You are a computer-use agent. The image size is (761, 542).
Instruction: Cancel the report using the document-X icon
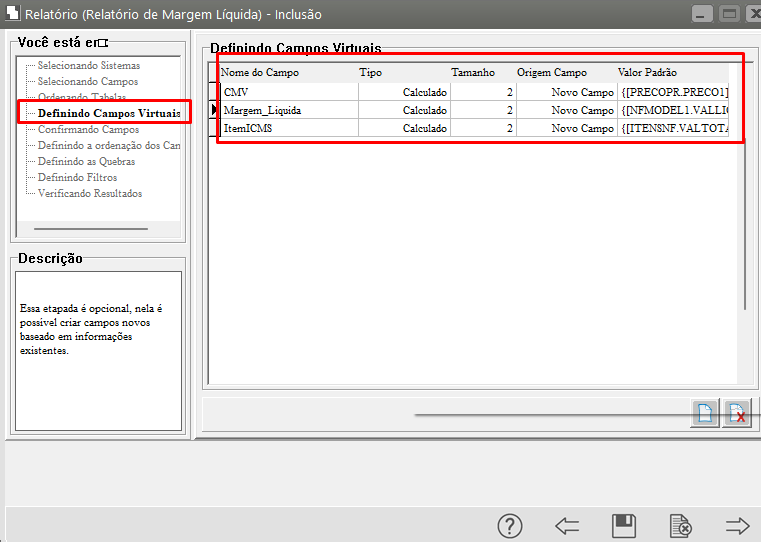click(x=680, y=525)
